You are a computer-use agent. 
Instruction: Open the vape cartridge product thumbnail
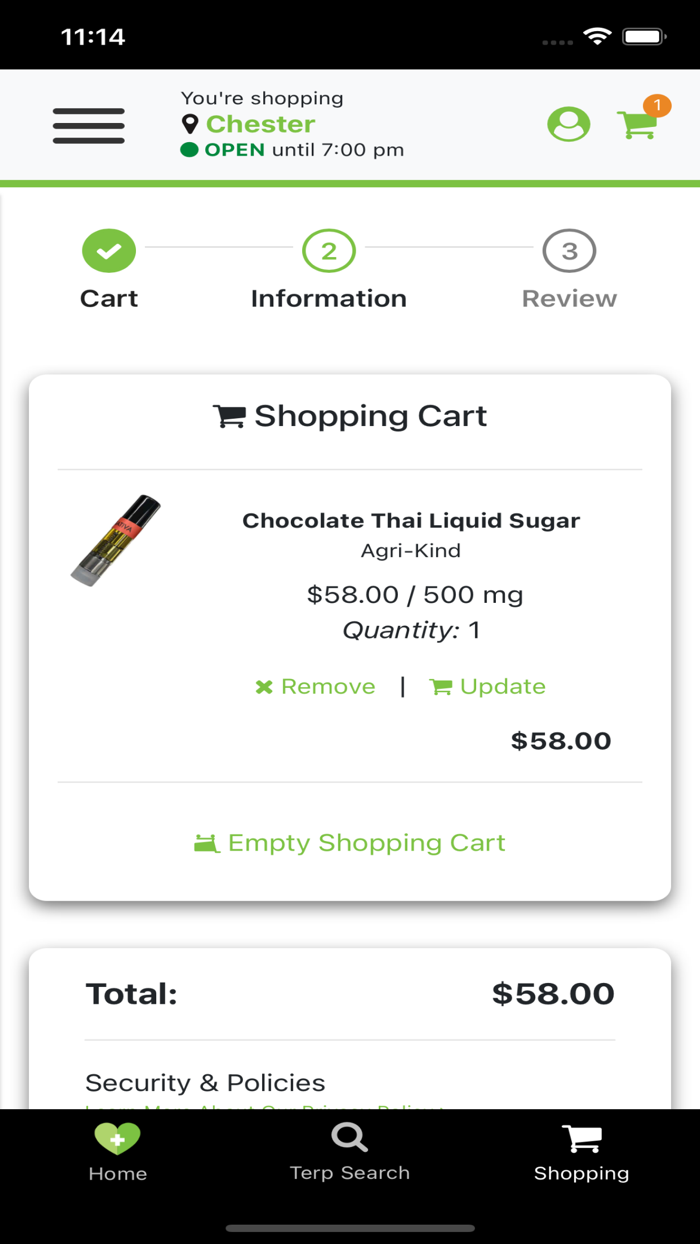116,540
